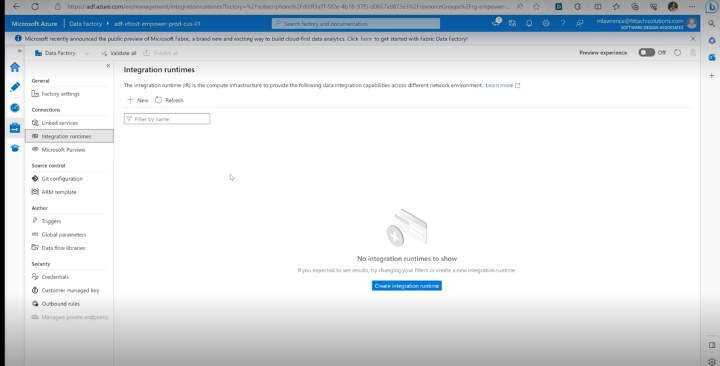Open the Author pencil hub
Screen dimensions: 720x366
click(15, 87)
